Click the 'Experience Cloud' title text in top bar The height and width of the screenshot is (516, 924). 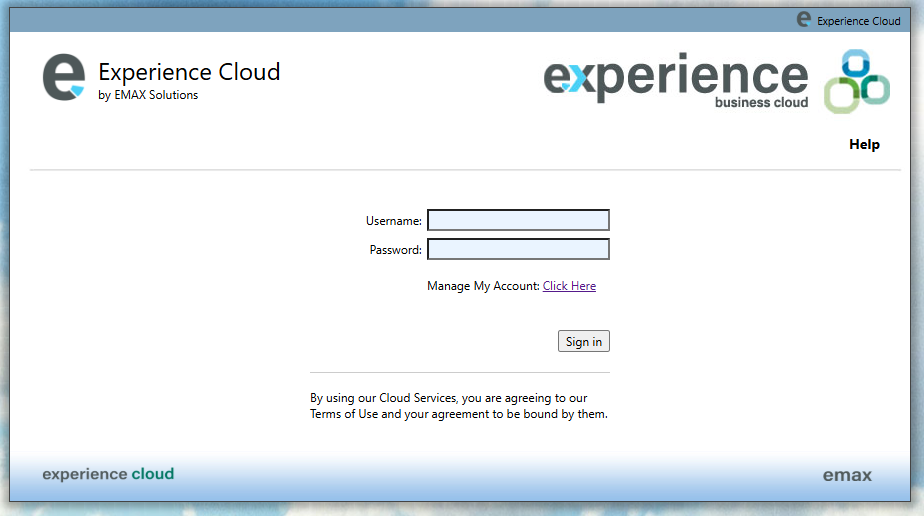point(859,21)
